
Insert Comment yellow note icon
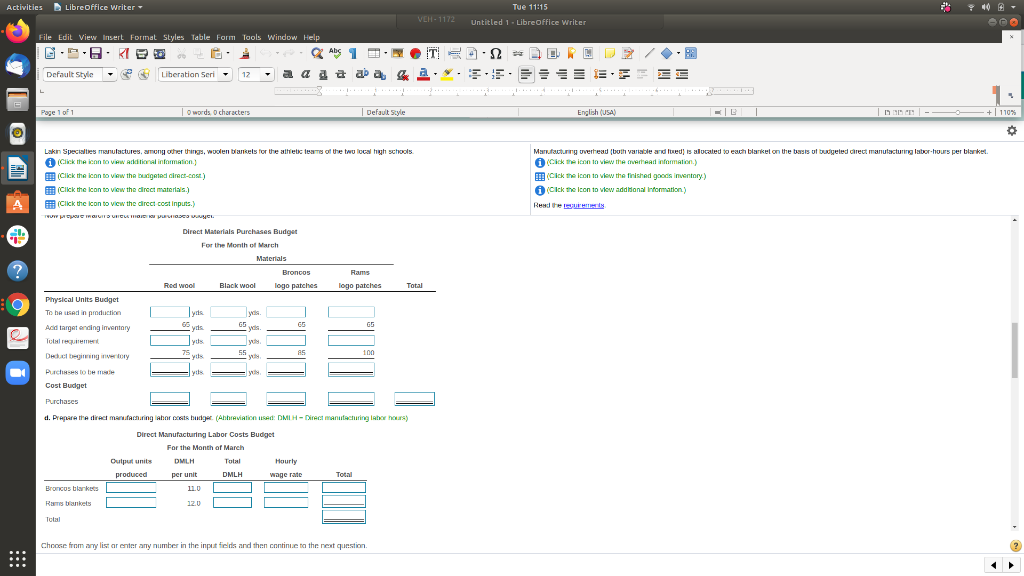click(610, 54)
